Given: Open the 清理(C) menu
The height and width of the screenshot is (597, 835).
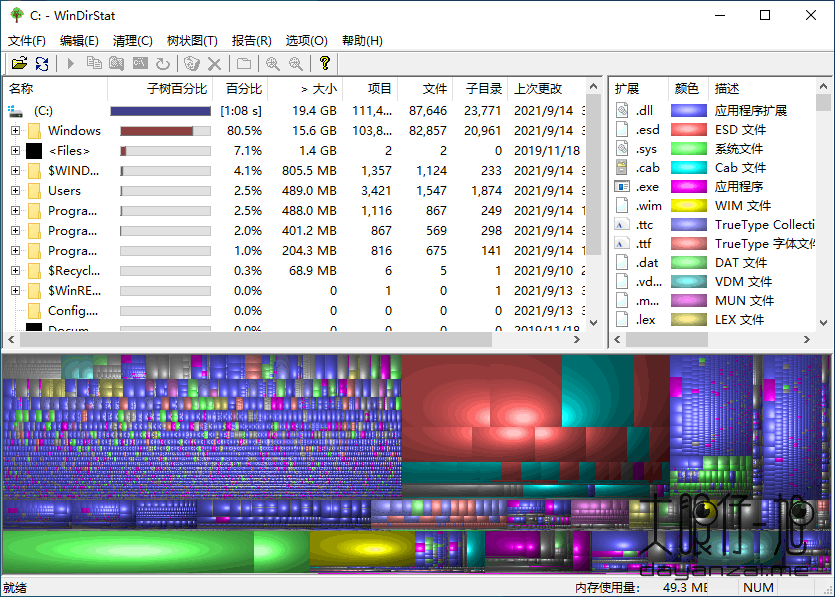Looking at the screenshot, I should click(133, 40).
